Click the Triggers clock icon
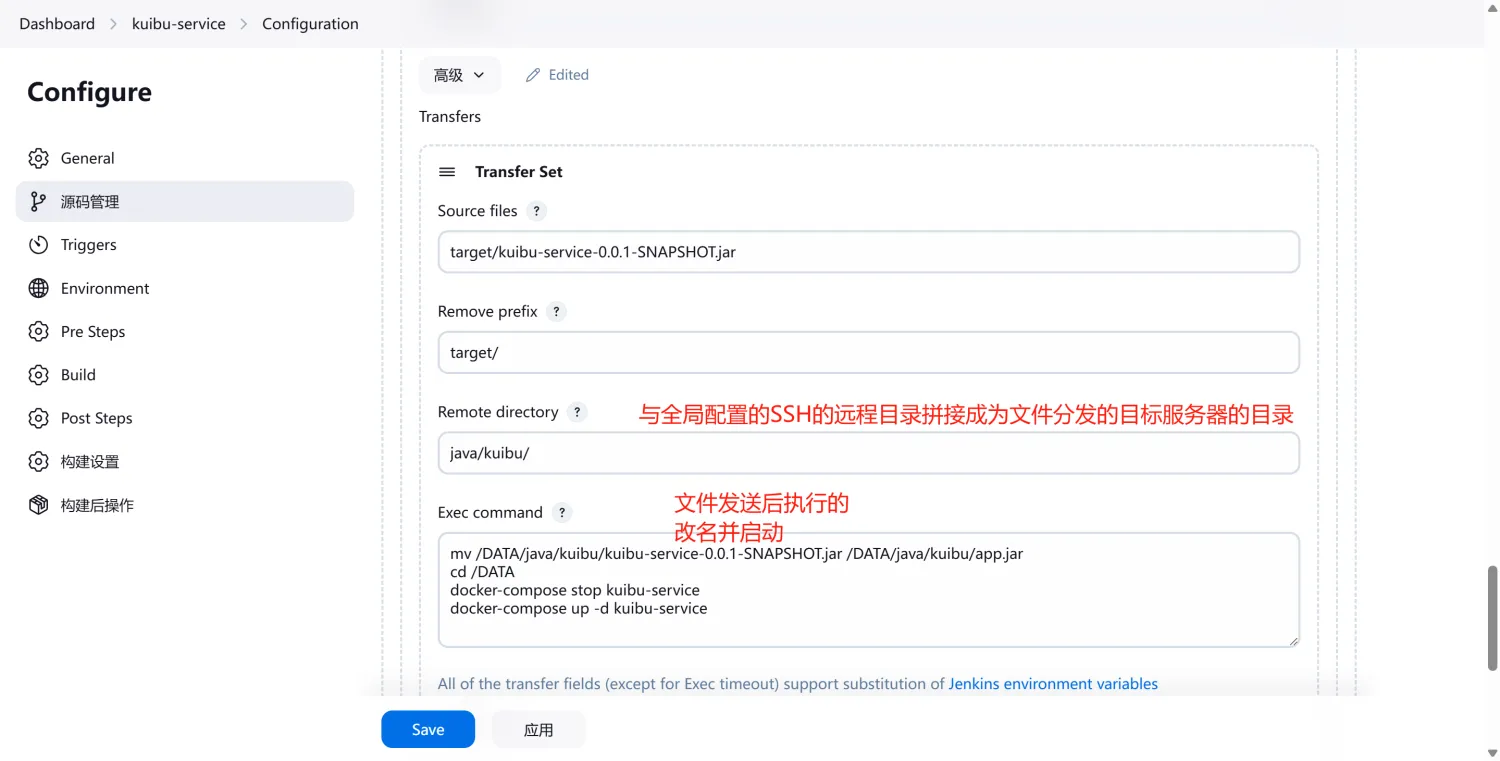The image size is (1500, 761). coord(38,245)
